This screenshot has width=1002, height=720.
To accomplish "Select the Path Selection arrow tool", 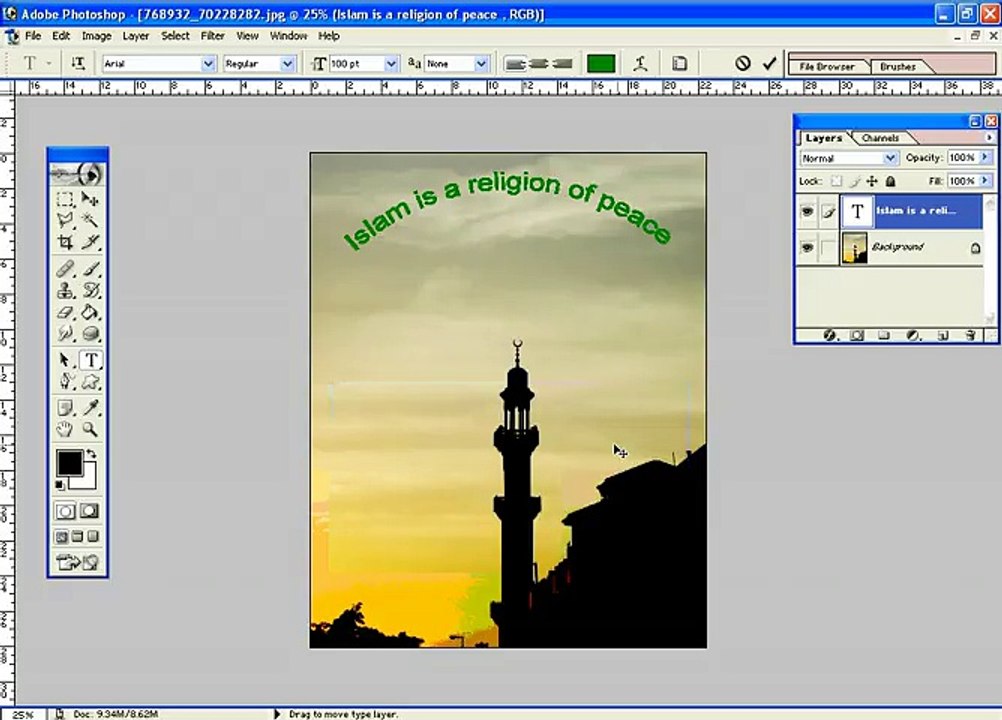I will point(65,360).
